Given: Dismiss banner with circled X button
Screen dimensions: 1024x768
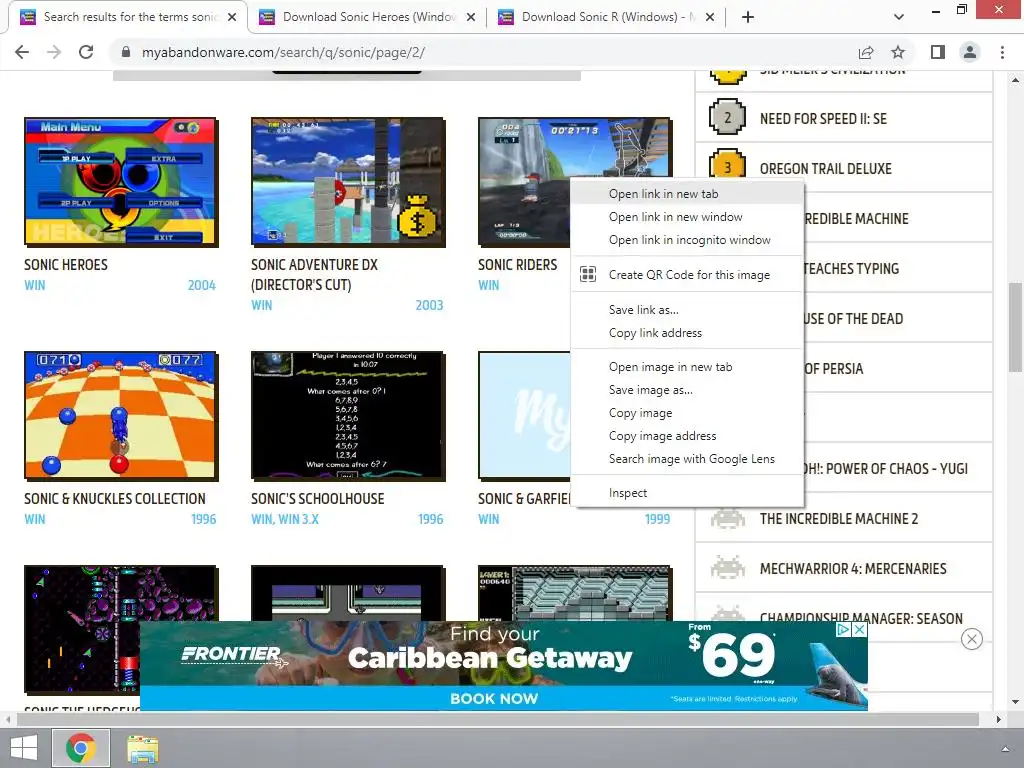Looking at the screenshot, I should pyautogui.click(x=972, y=639).
